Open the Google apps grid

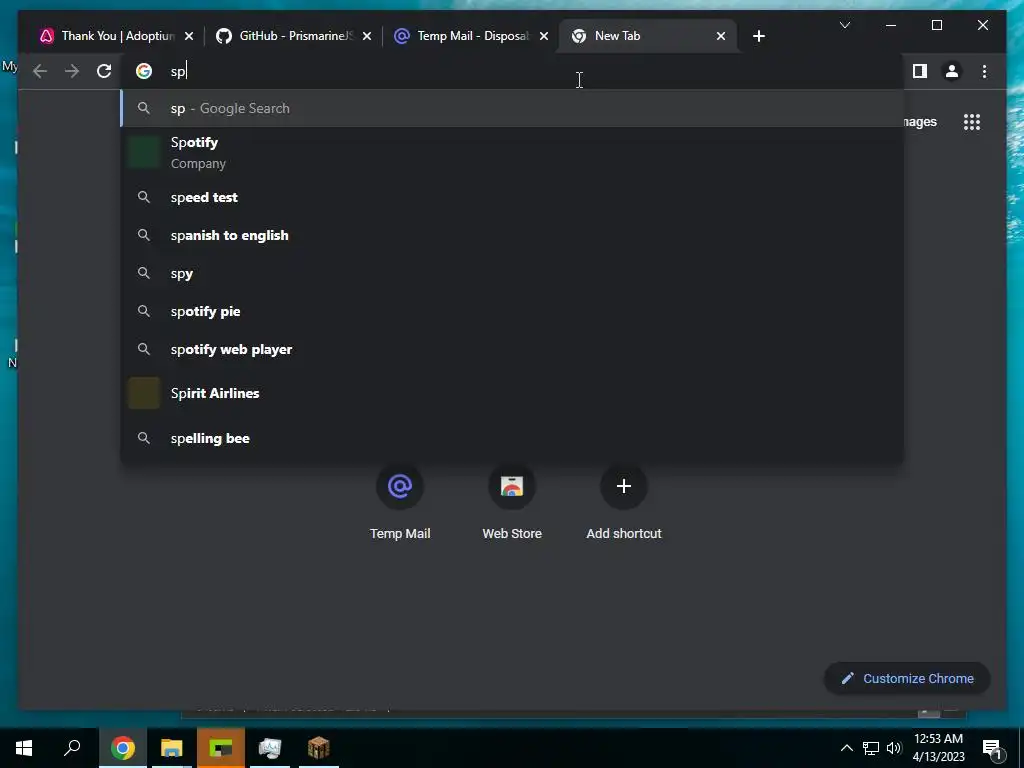coord(972,122)
